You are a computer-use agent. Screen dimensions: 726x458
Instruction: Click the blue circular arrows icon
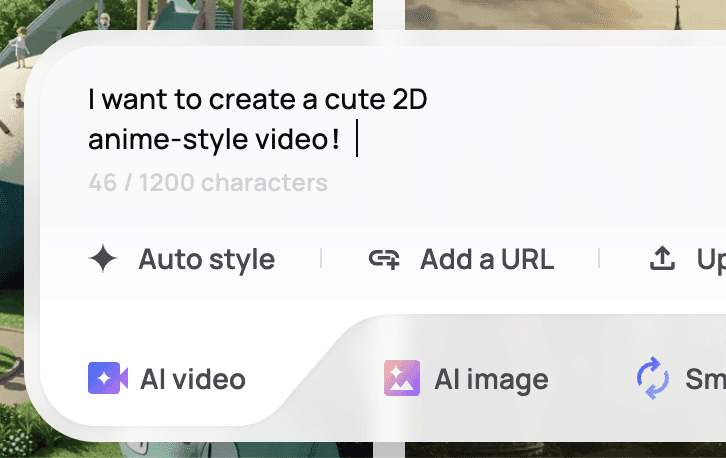point(652,378)
